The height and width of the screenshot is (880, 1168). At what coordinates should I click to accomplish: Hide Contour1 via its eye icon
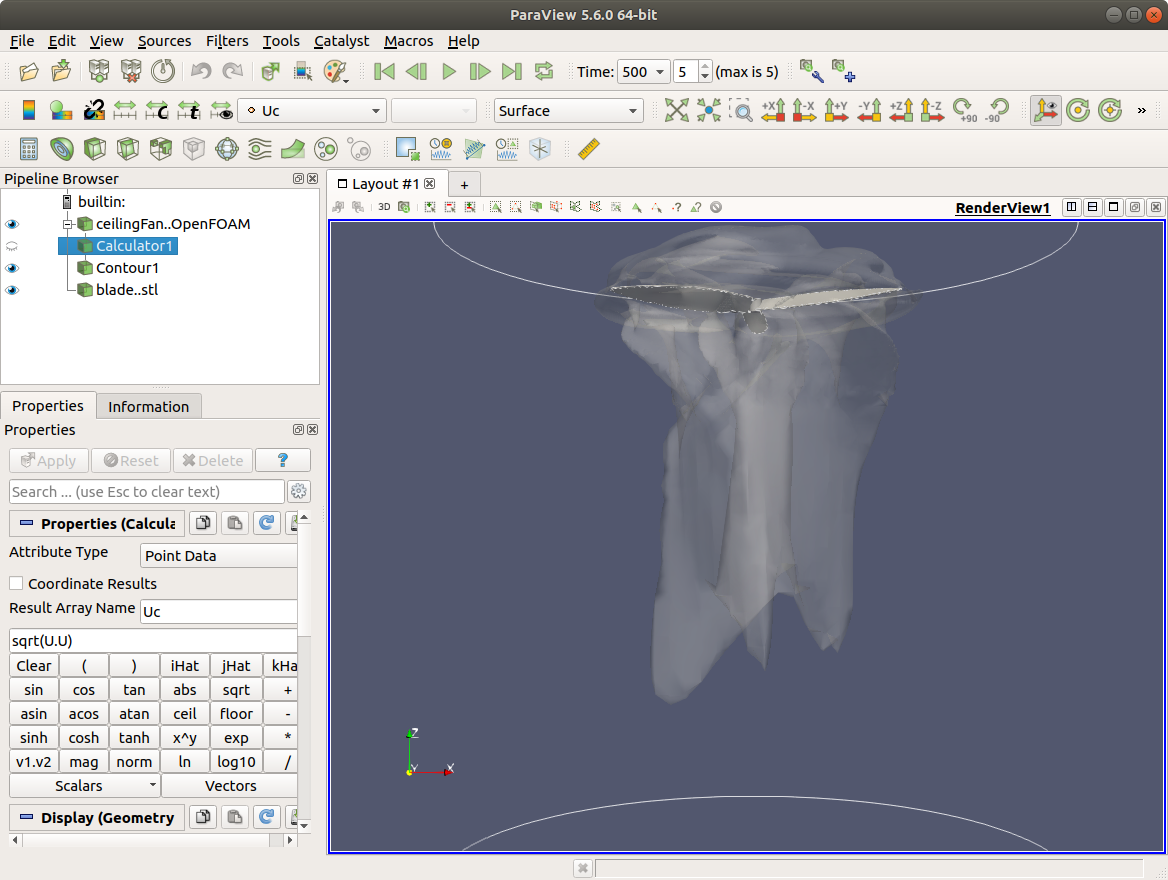pyautogui.click(x=12, y=268)
